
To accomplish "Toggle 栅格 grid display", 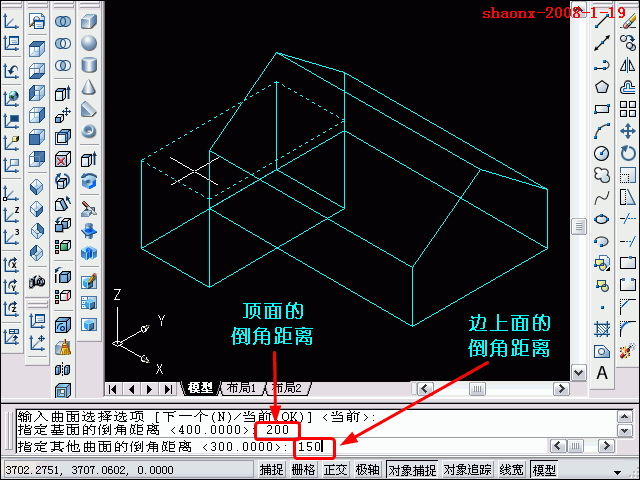I will point(303,469).
